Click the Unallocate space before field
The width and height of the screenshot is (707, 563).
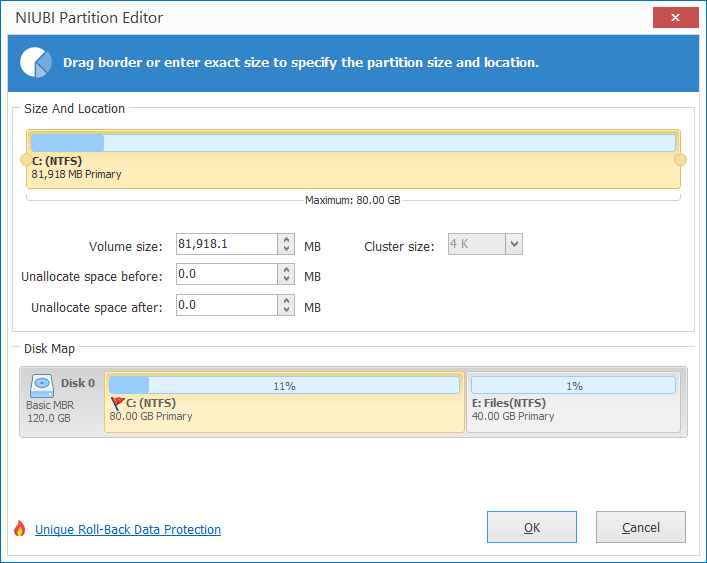pos(227,274)
